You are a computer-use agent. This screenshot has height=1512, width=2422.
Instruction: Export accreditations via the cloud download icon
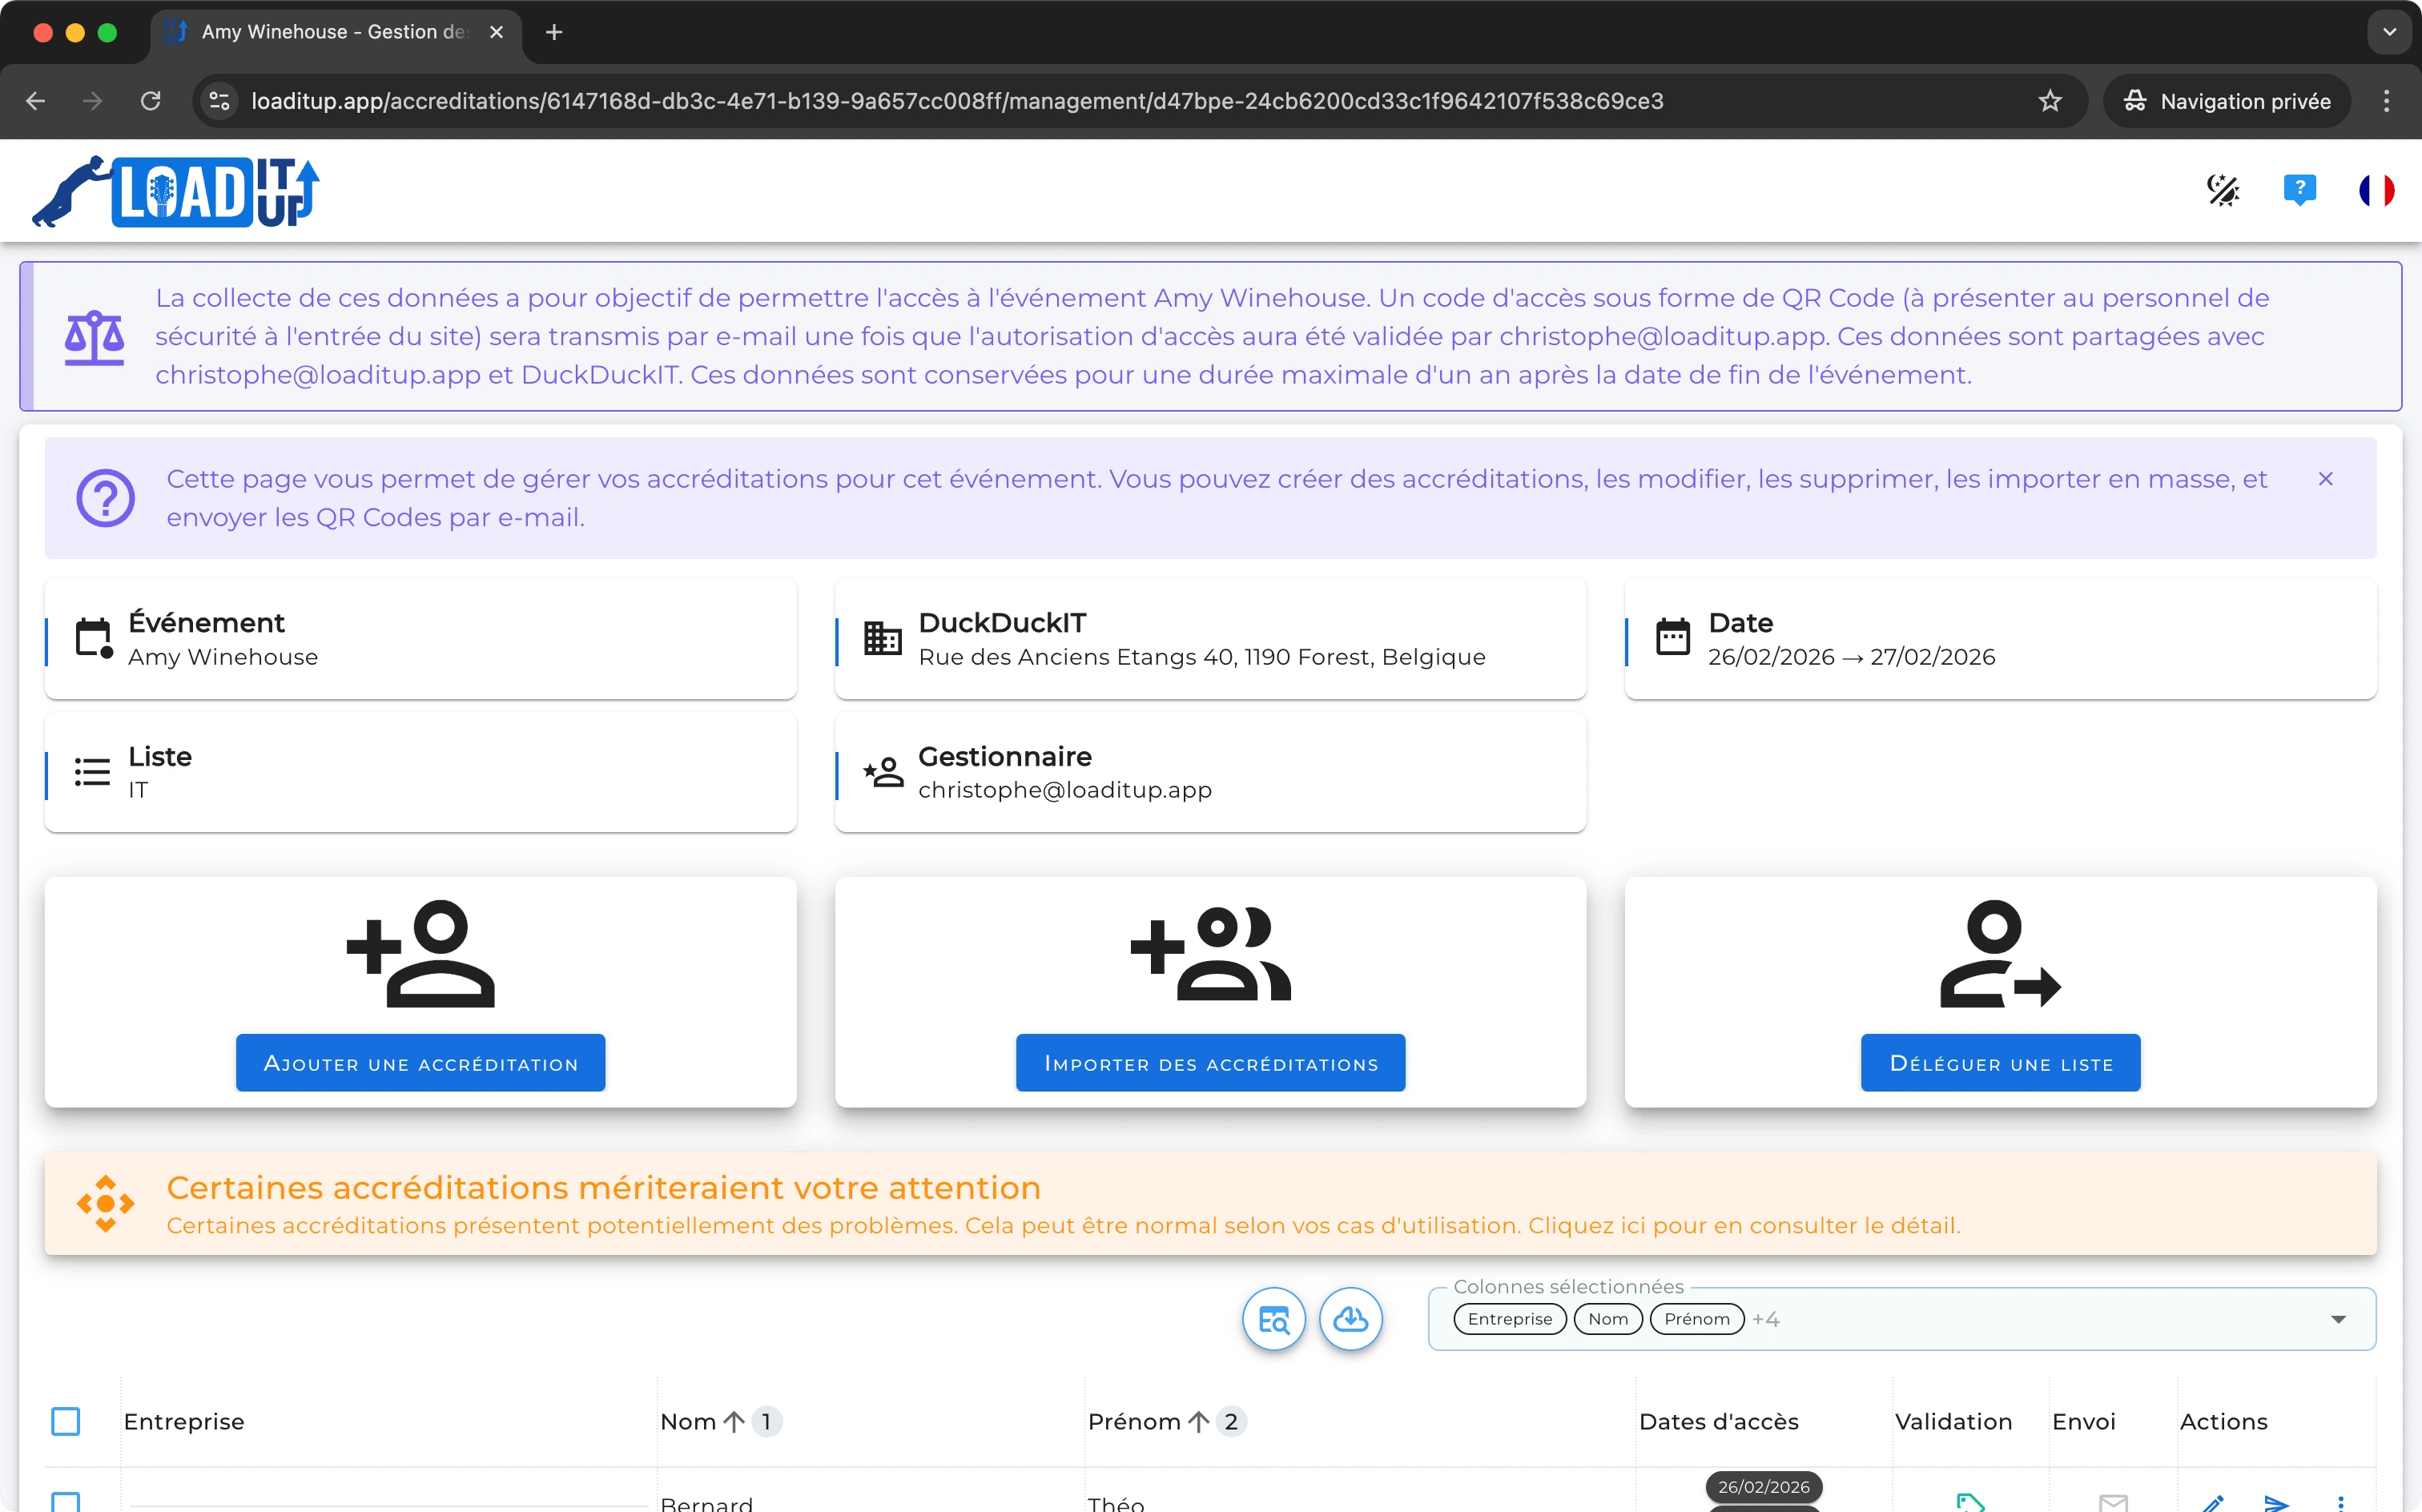point(1351,1318)
